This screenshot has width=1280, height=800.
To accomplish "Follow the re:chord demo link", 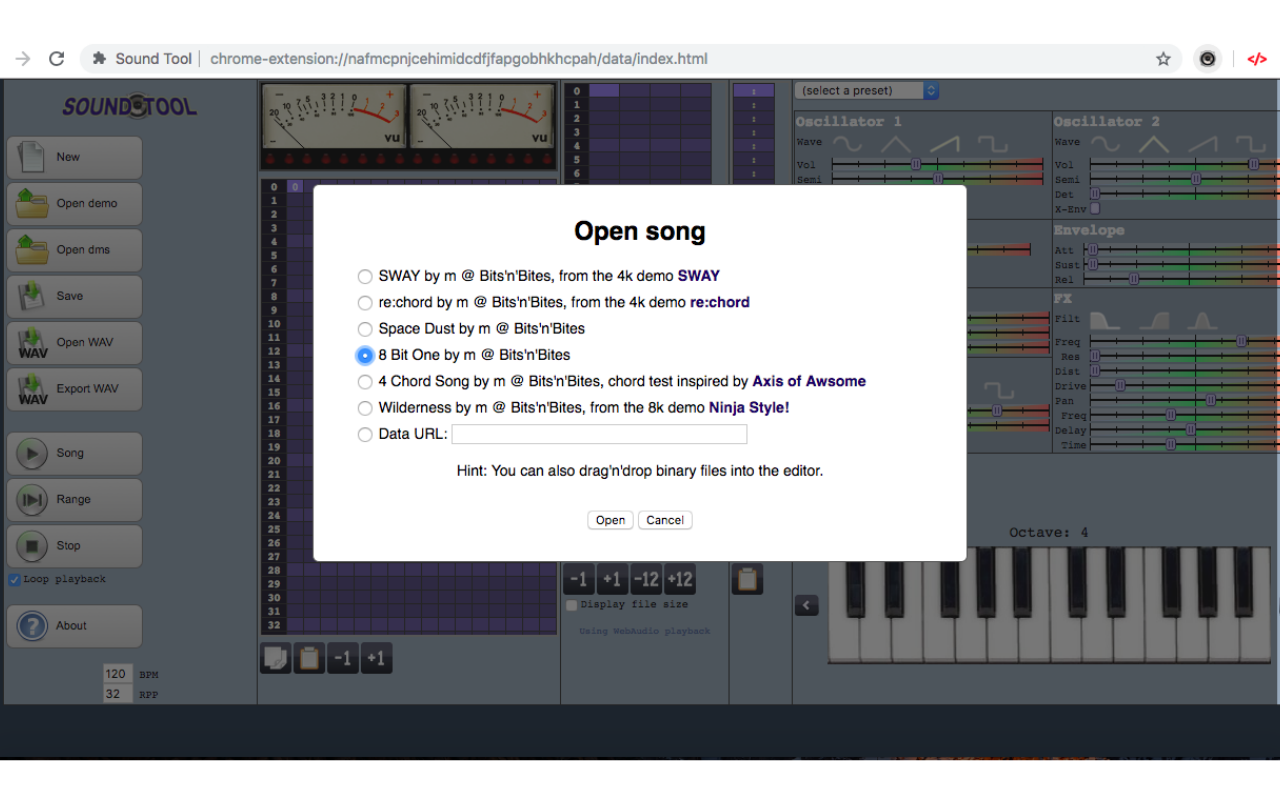I will (x=720, y=302).
